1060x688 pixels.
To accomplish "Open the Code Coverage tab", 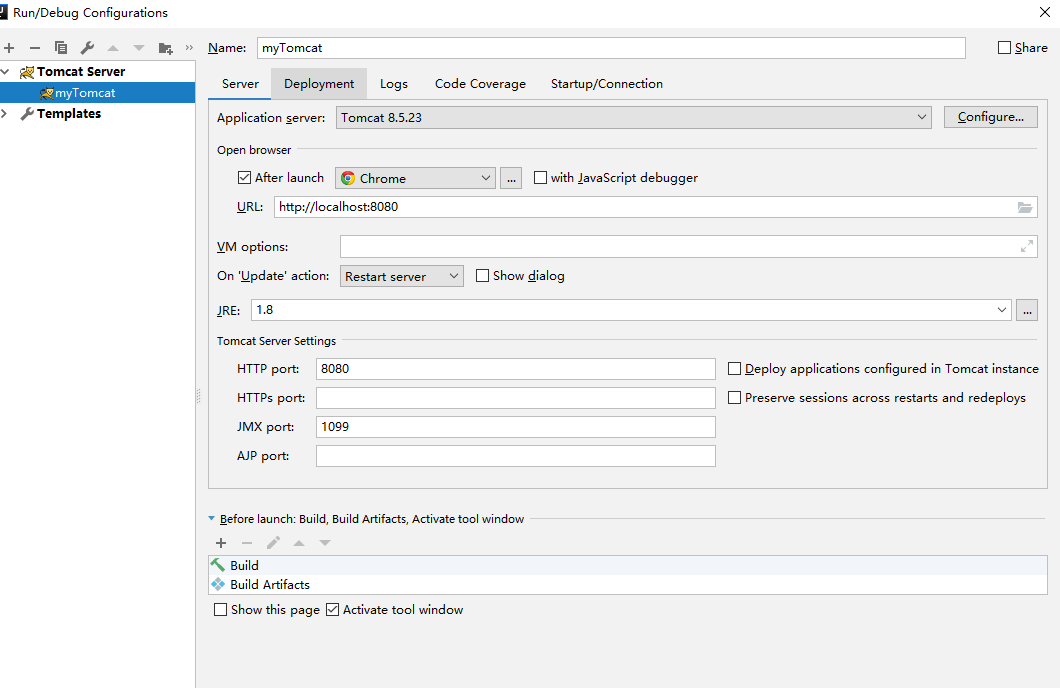I will [480, 84].
